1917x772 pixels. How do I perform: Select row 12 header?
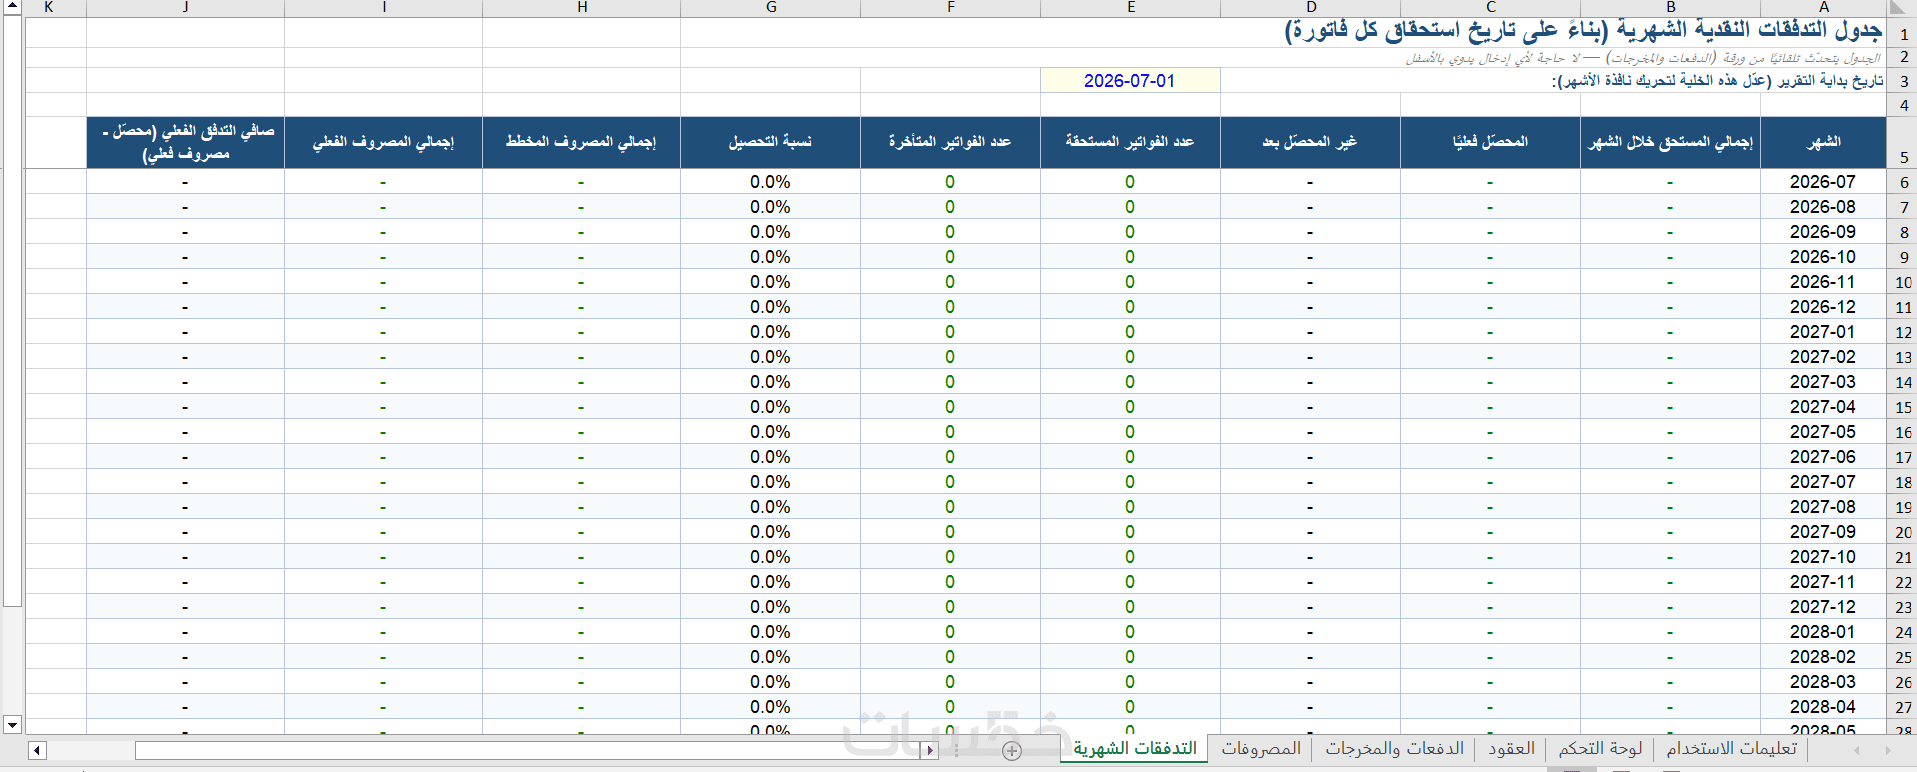pos(1902,332)
